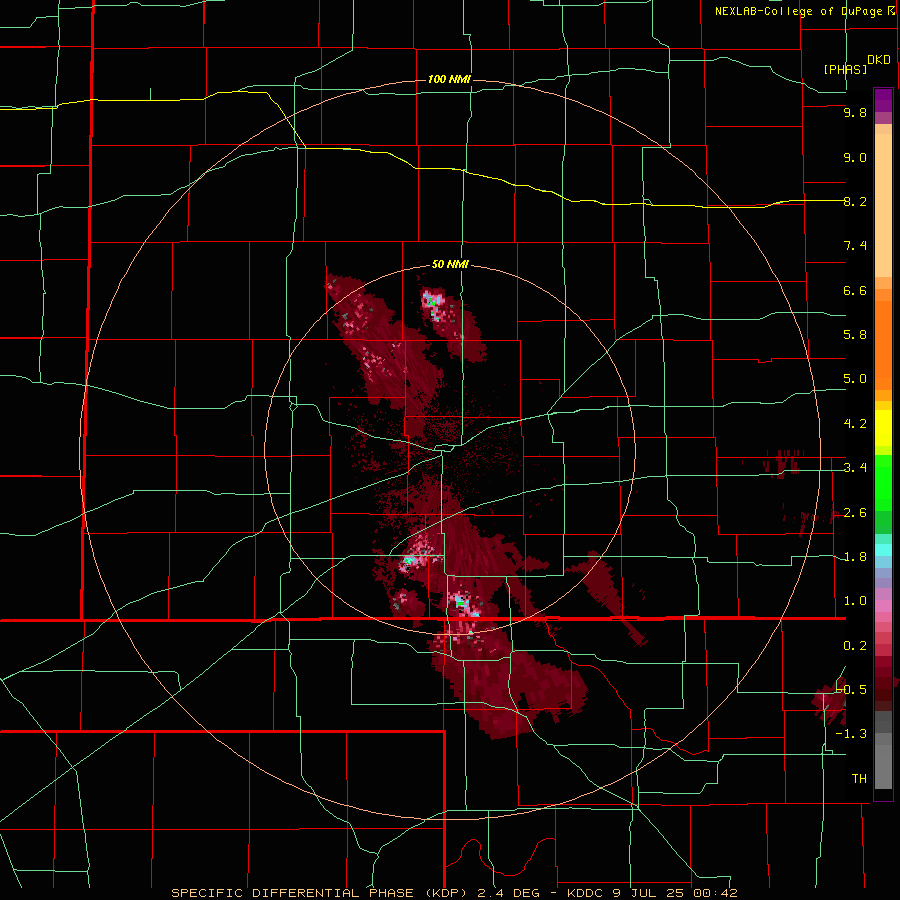Click the 7.4 scale value

pos(855,246)
